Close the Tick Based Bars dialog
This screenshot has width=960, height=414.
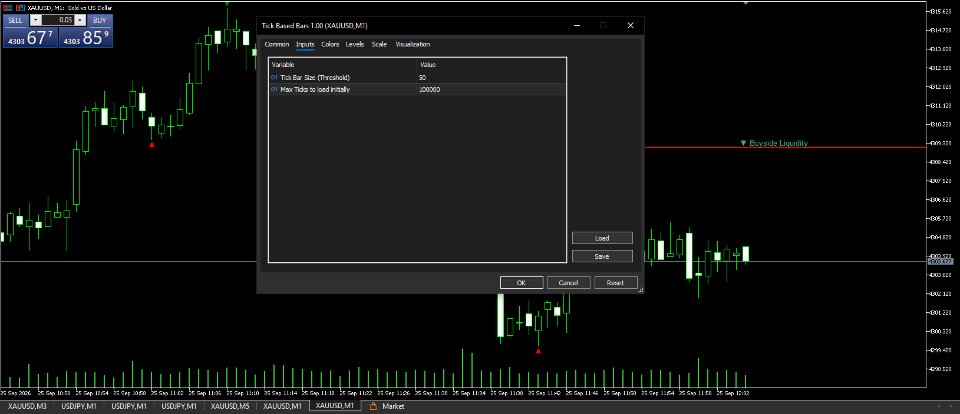pyautogui.click(x=630, y=26)
